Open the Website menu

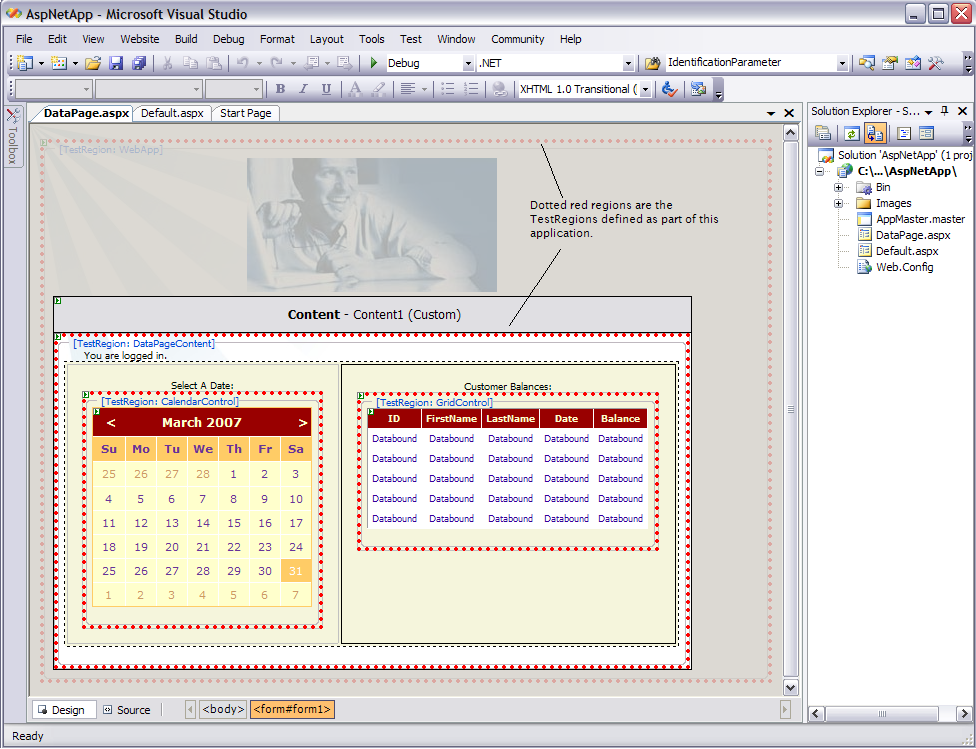click(139, 39)
